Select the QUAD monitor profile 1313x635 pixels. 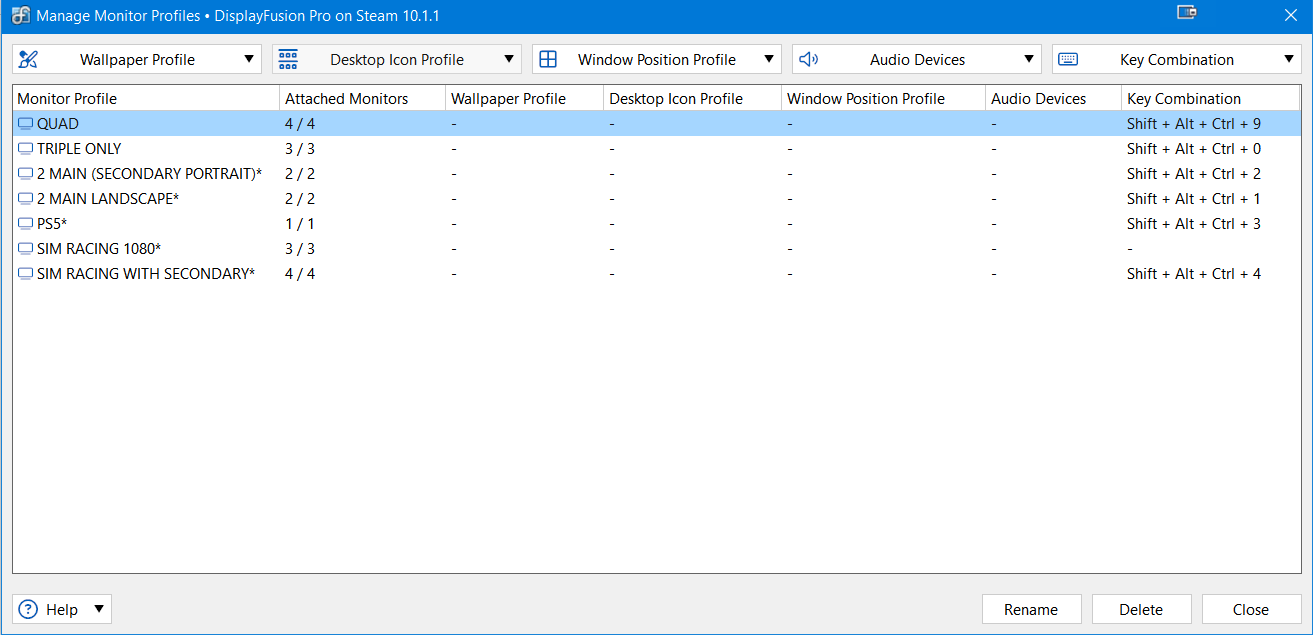pyautogui.click(x=657, y=124)
